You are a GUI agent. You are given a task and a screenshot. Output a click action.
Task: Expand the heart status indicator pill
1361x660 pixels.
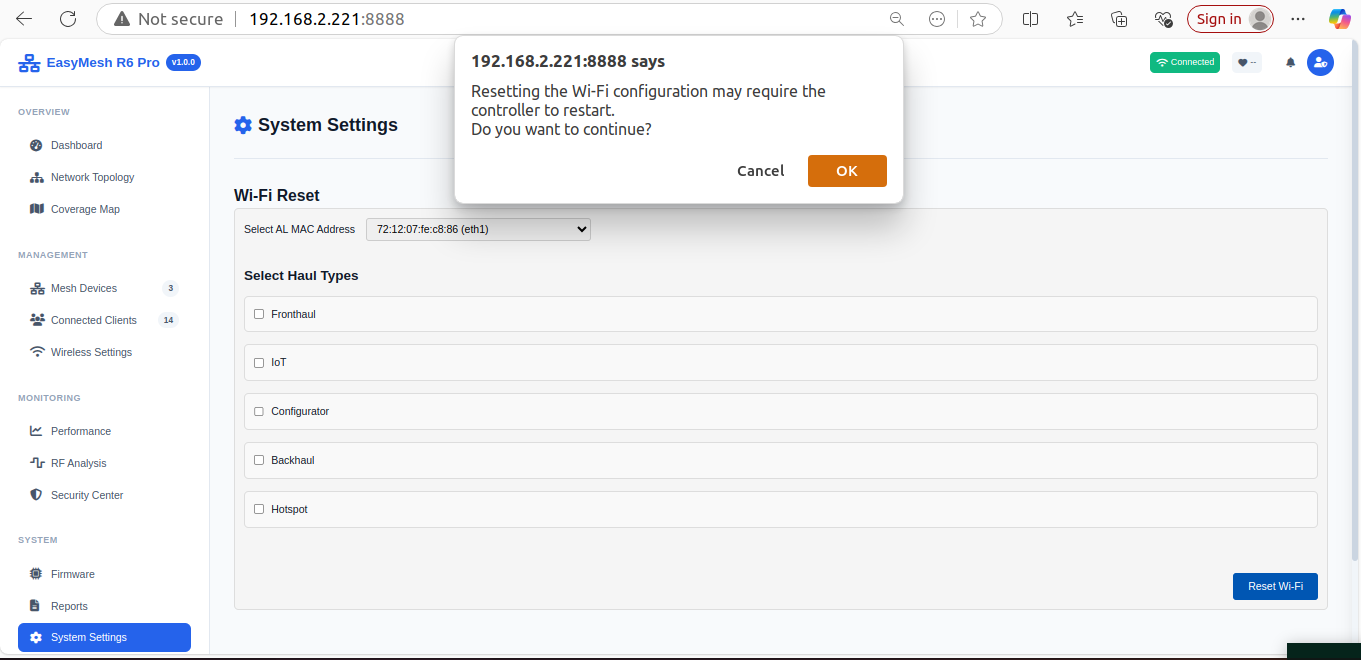[1246, 62]
